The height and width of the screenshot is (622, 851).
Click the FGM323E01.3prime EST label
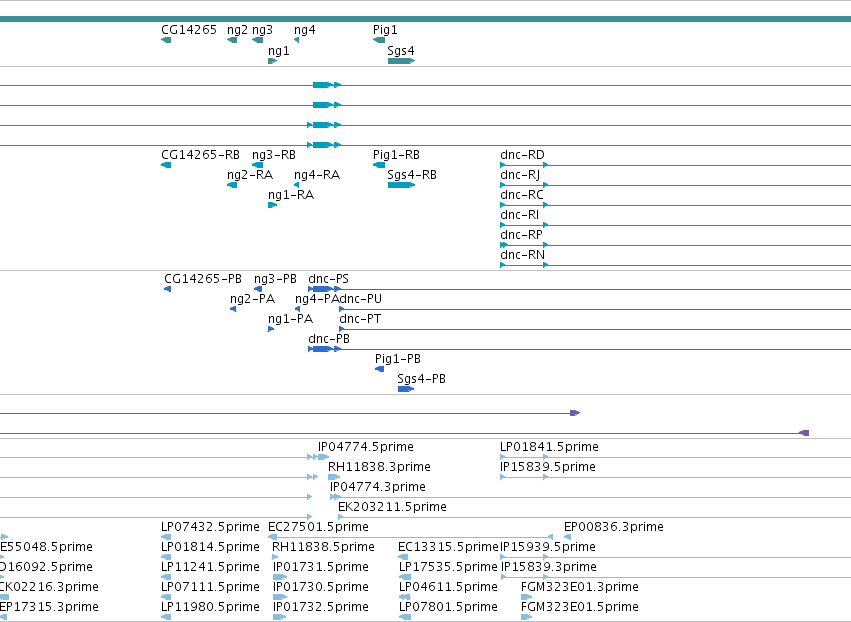[x=580, y=587]
